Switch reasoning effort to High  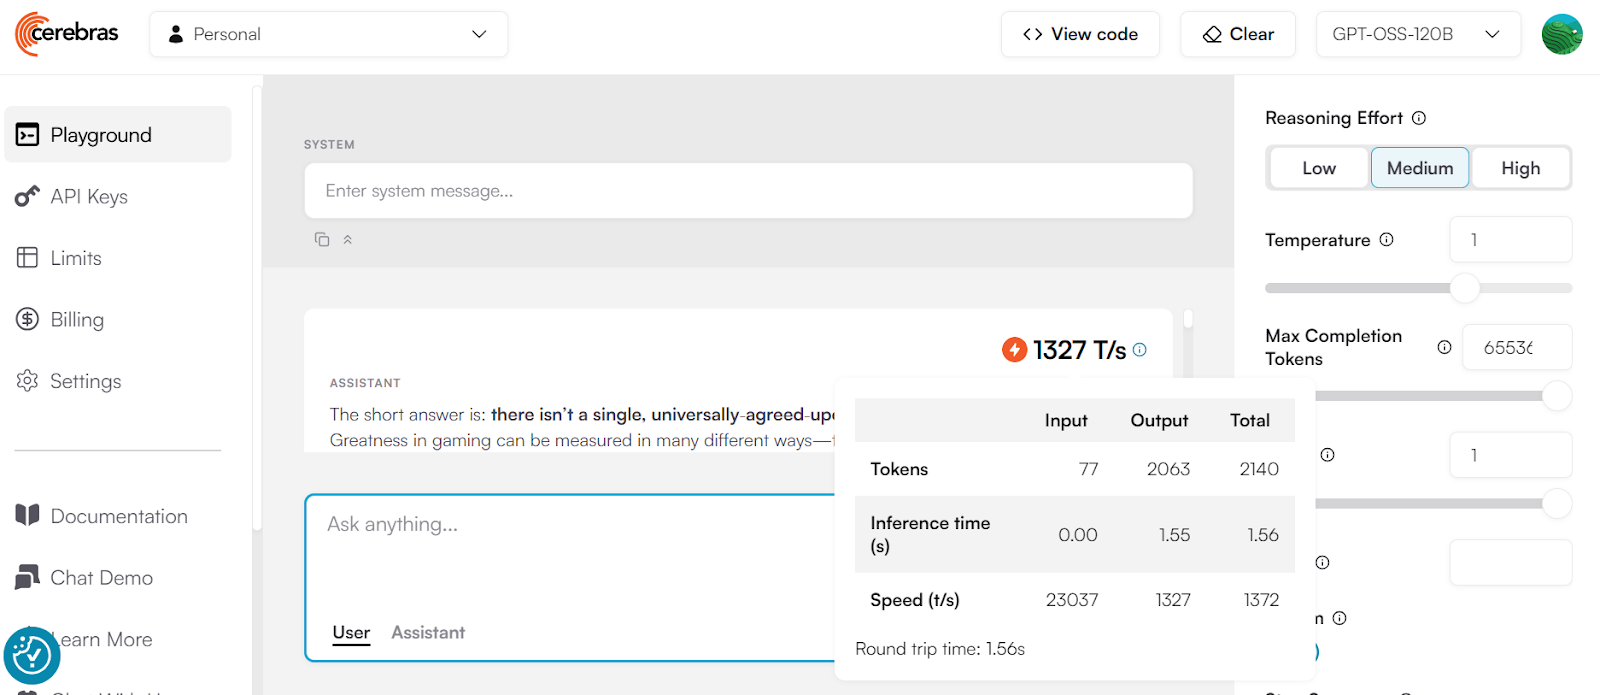click(1520, 168)
